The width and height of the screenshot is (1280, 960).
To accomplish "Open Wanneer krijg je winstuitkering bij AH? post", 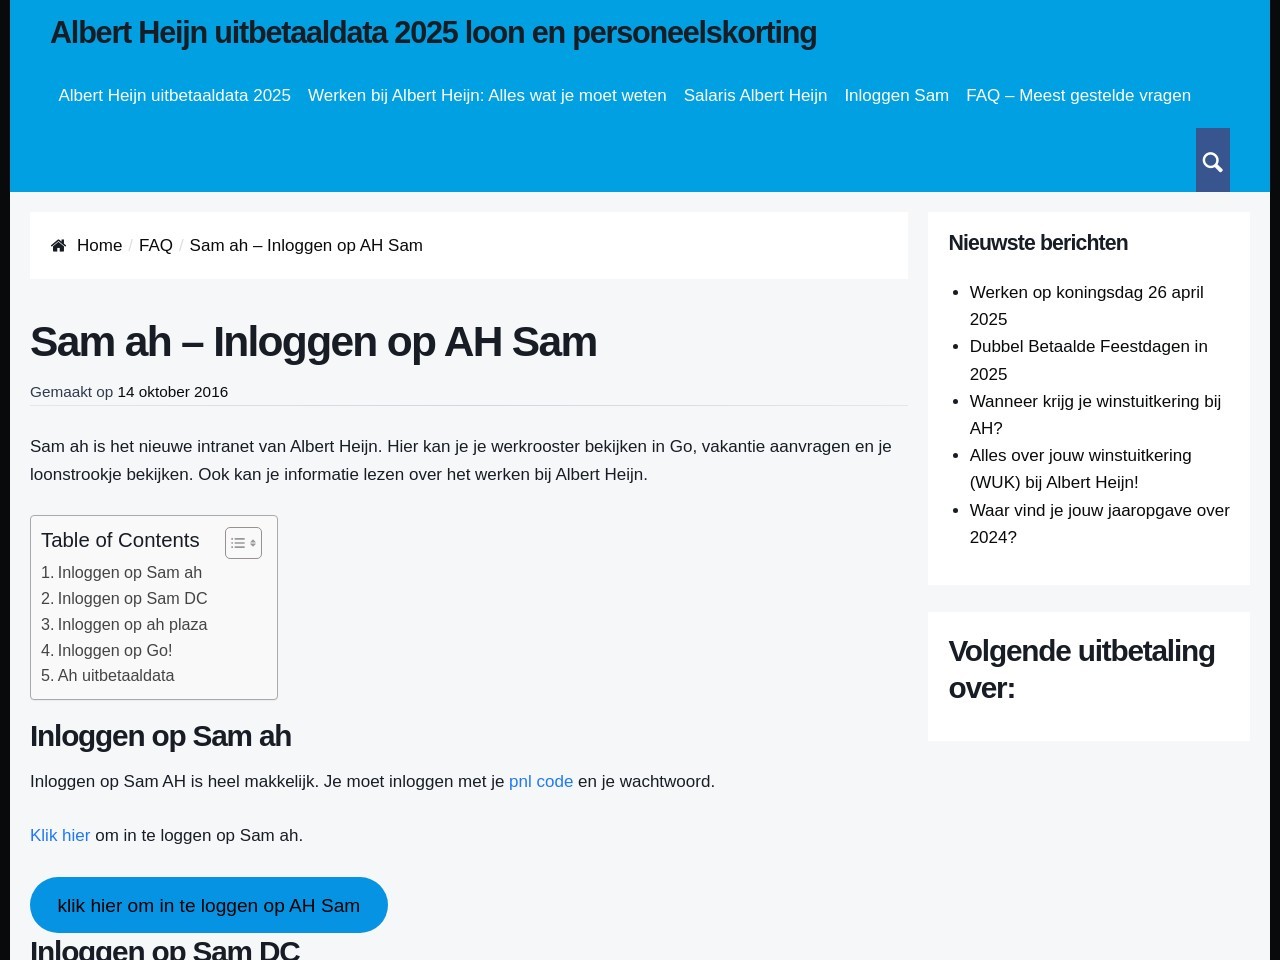I will click(1095, 415).
